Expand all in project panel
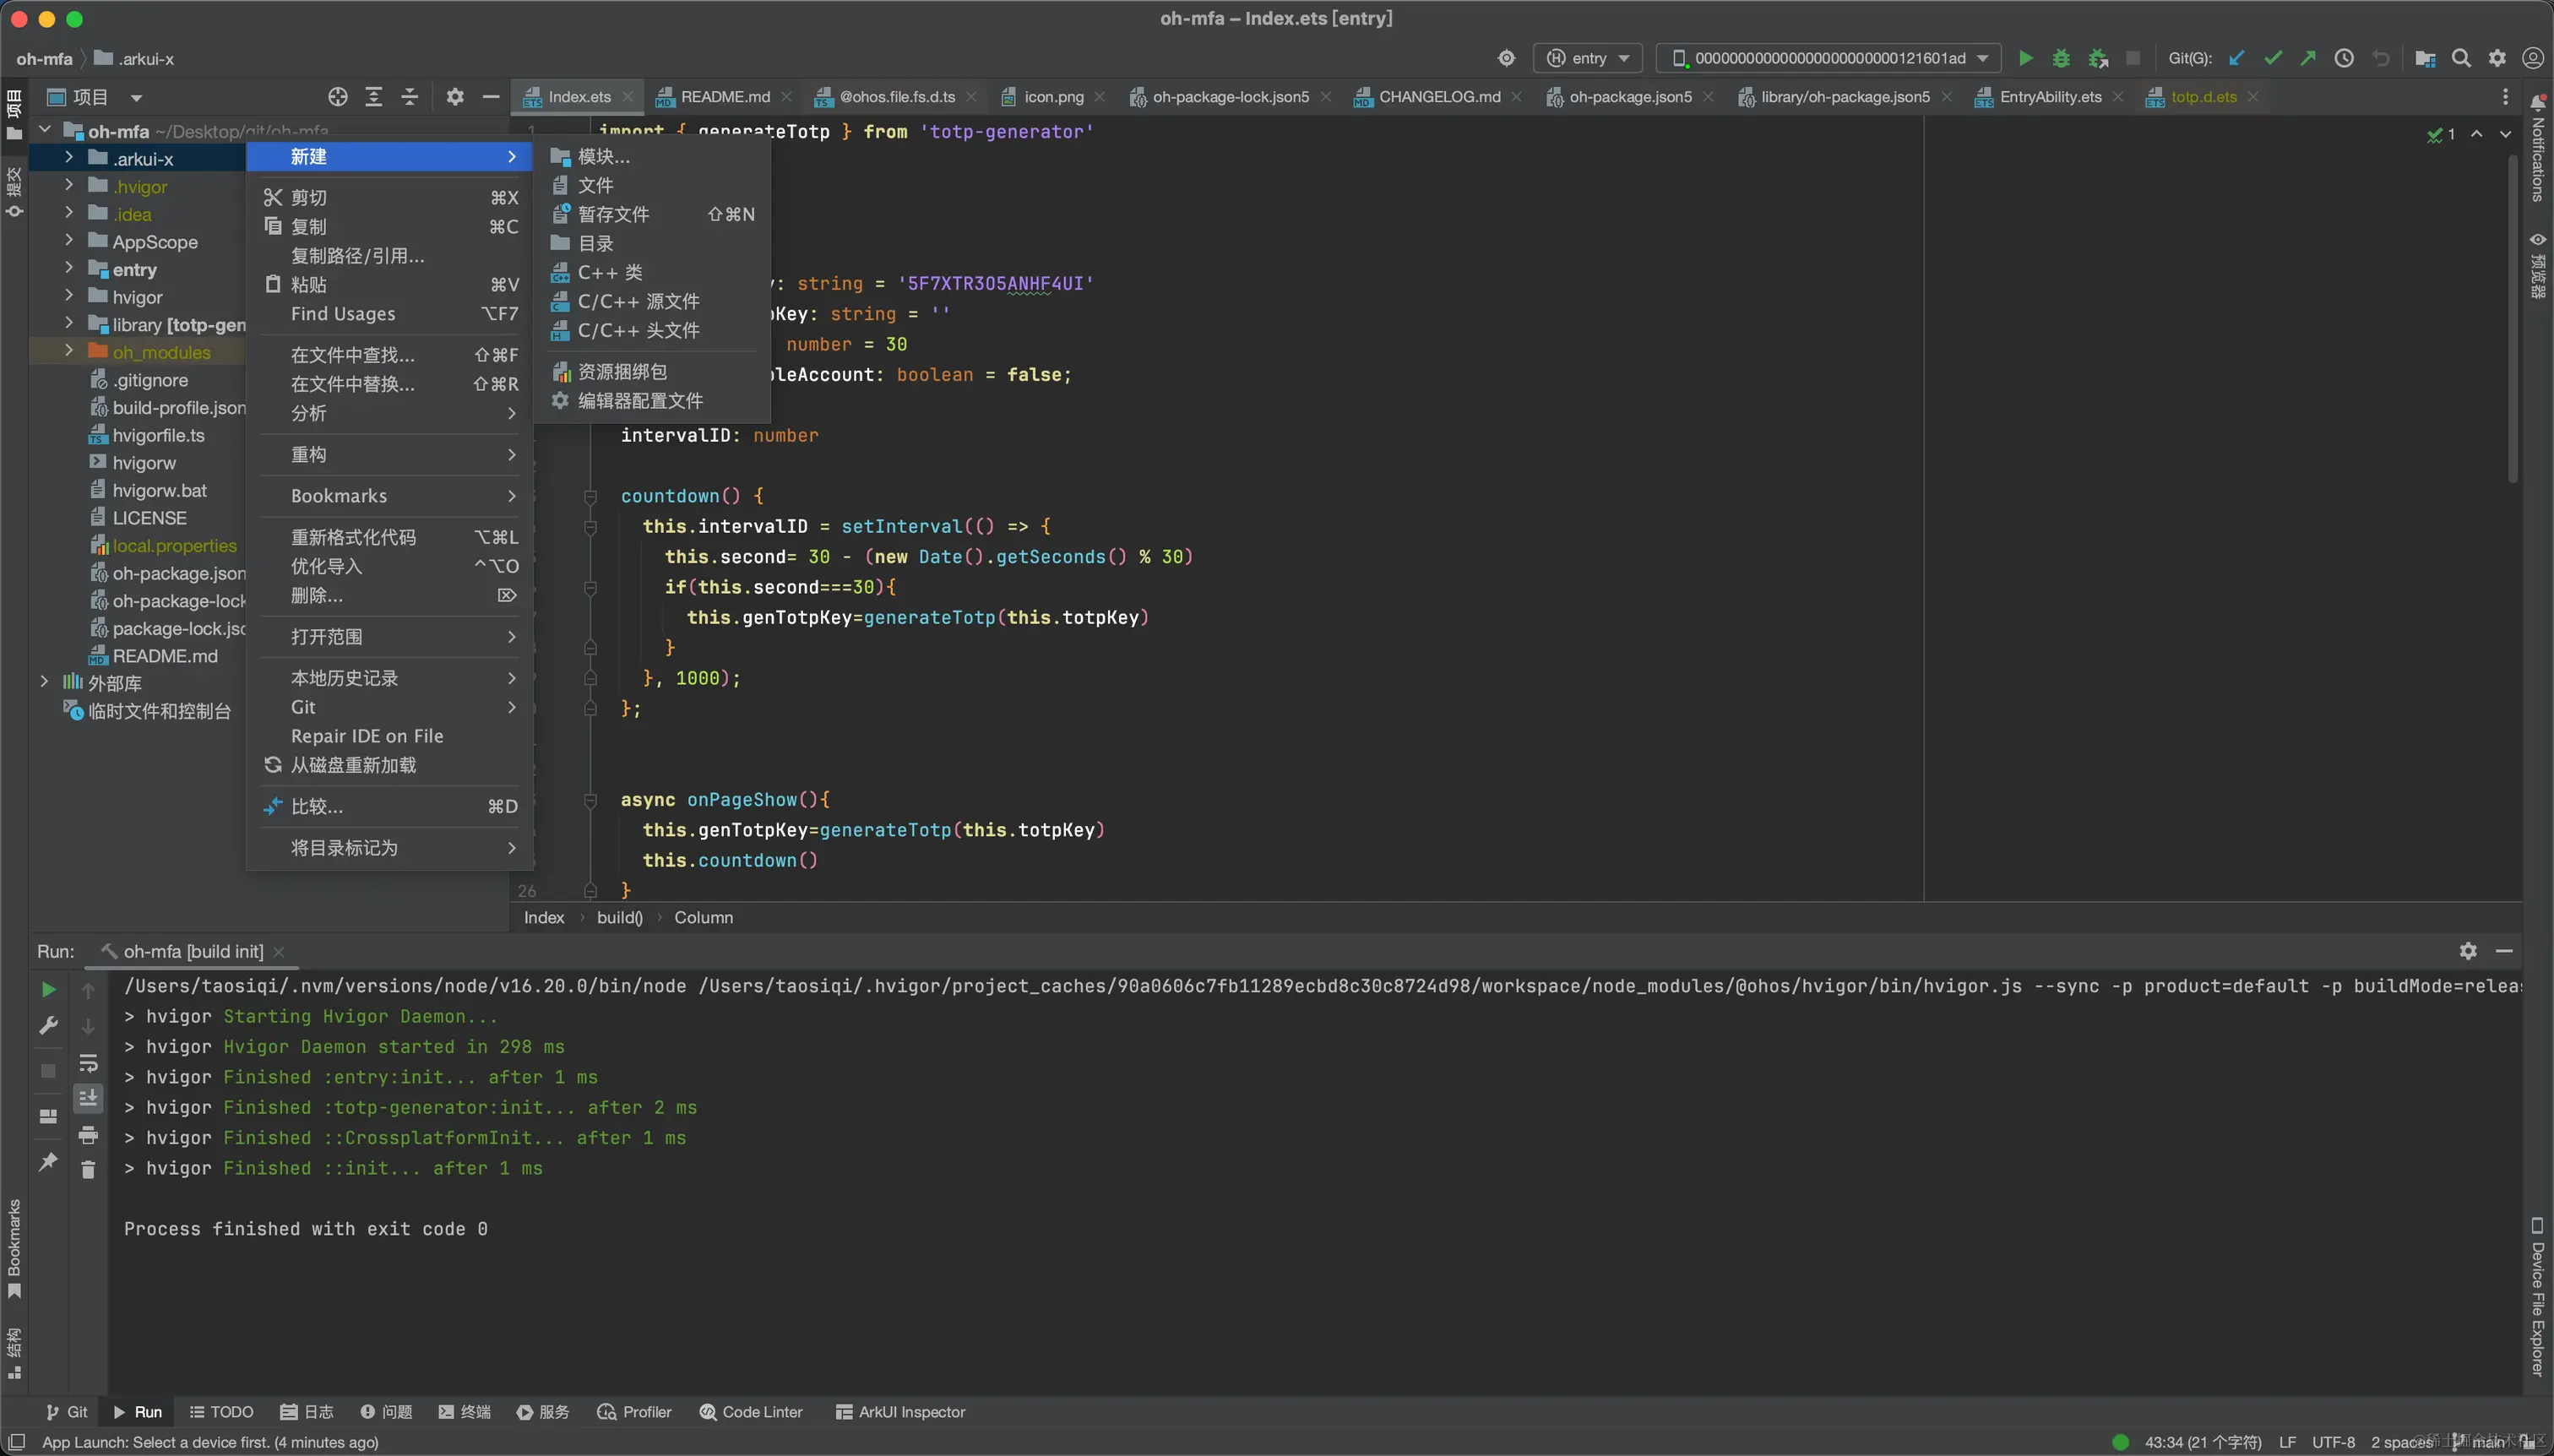The width and height of the screenshot is (2554, 1456). tap(374, 97)
